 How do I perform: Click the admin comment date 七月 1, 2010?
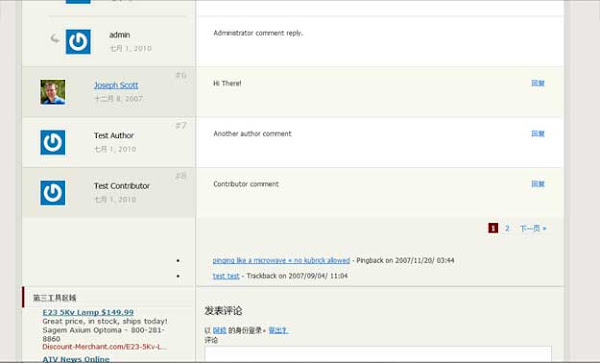click(x=130, y=49)
